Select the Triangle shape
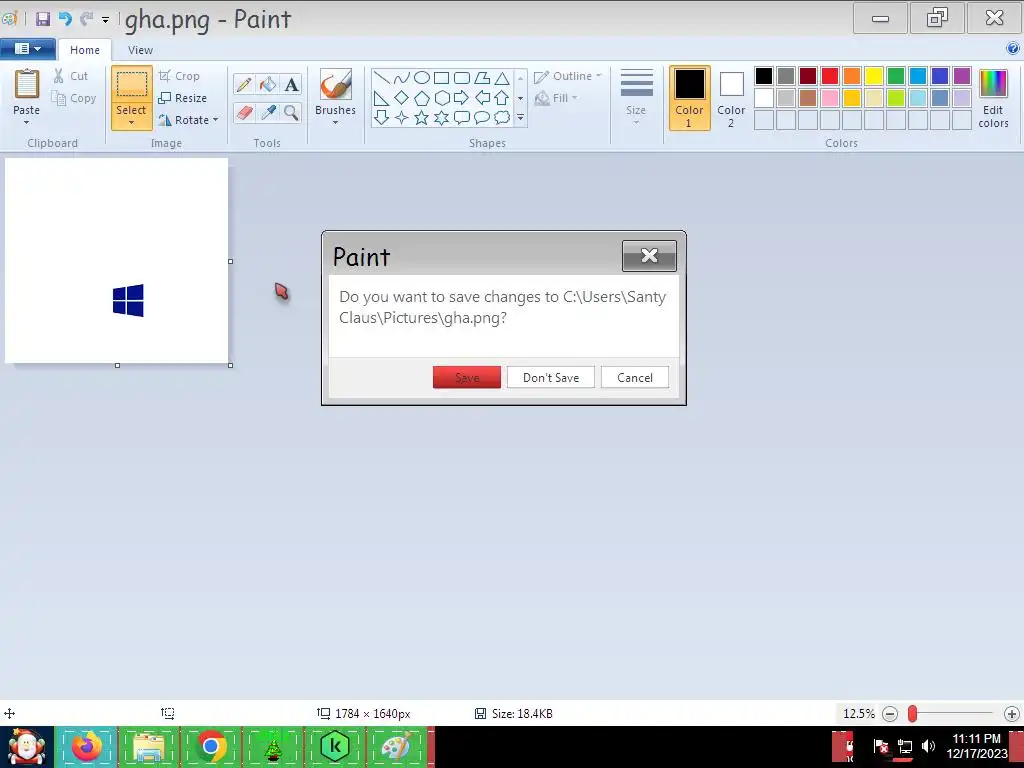 click(x=502, y=78)
